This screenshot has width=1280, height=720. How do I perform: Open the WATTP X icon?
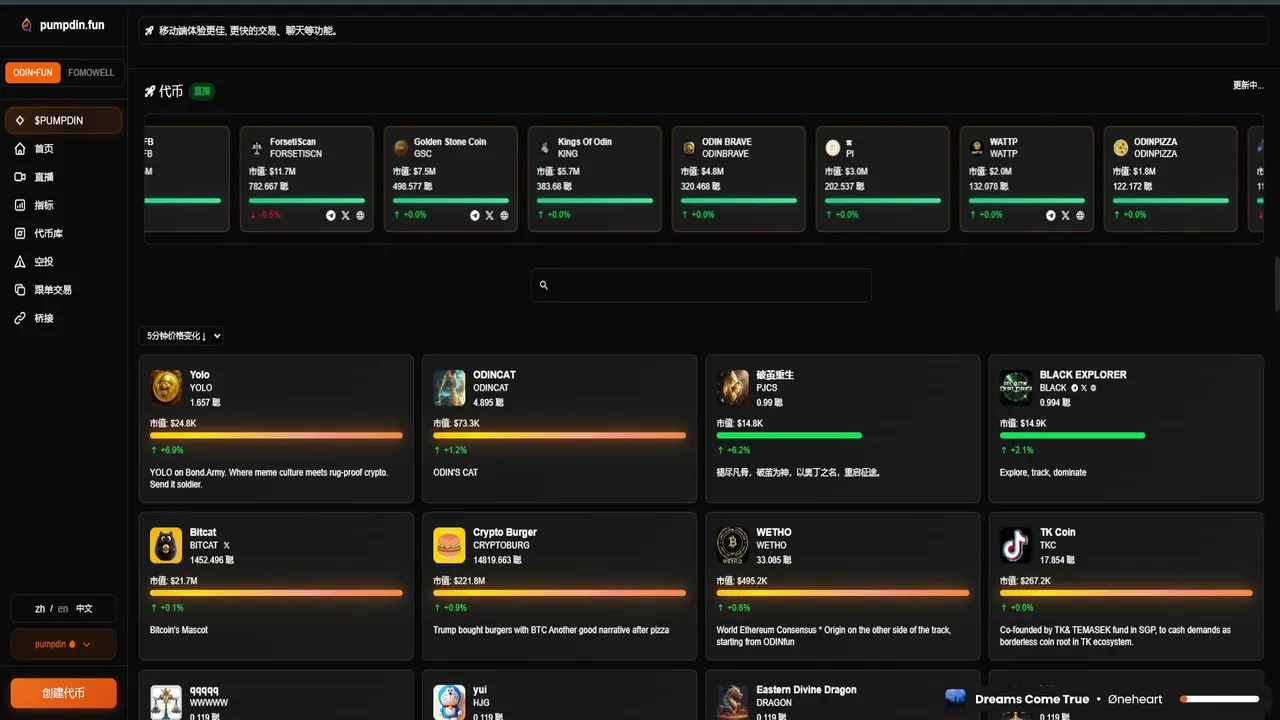[1065, 215]
